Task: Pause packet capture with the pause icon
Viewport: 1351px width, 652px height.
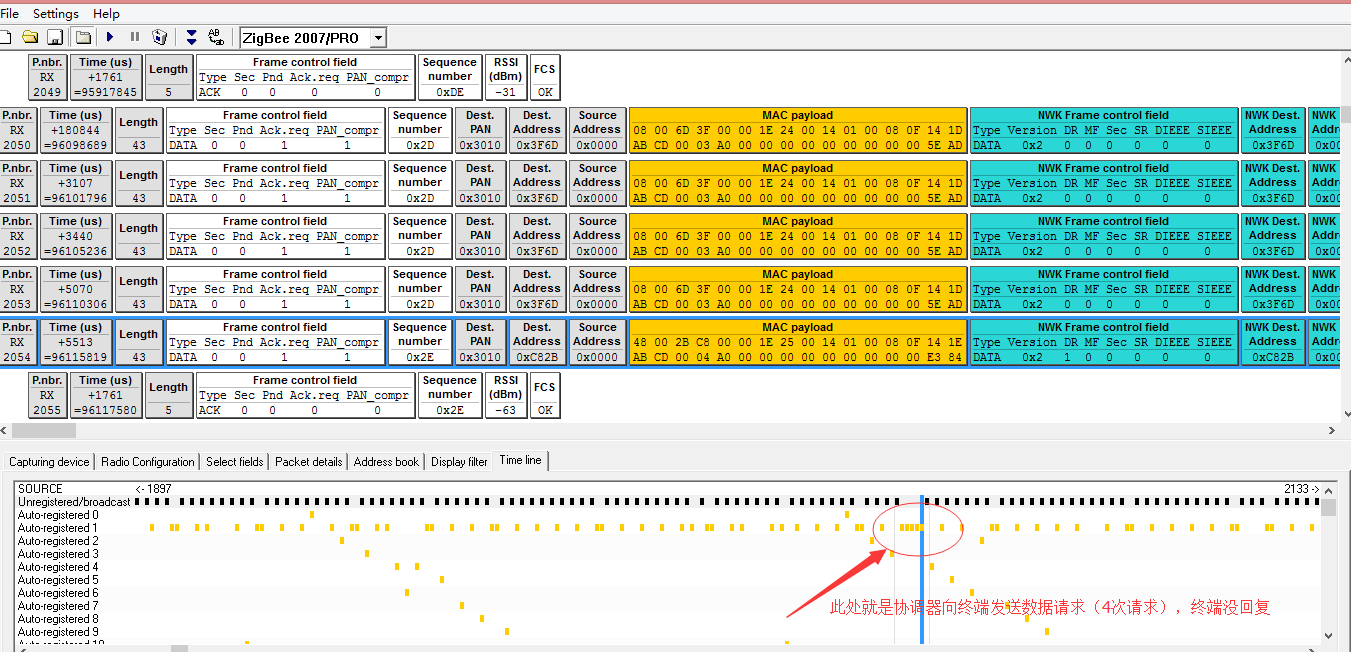Action: 135,37
